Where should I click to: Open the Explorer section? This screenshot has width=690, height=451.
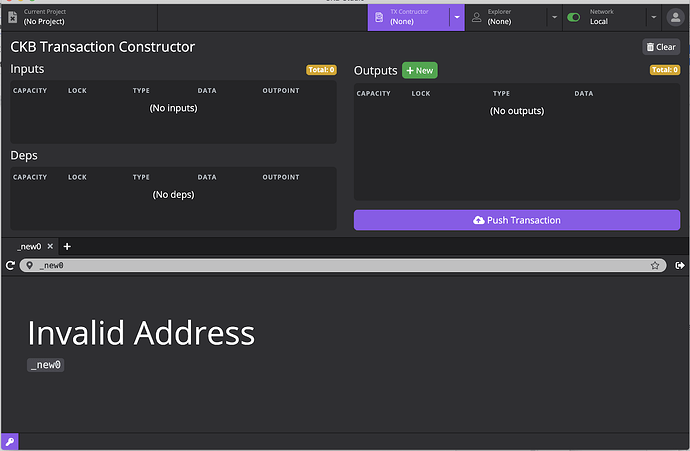(x=506, y=17)
